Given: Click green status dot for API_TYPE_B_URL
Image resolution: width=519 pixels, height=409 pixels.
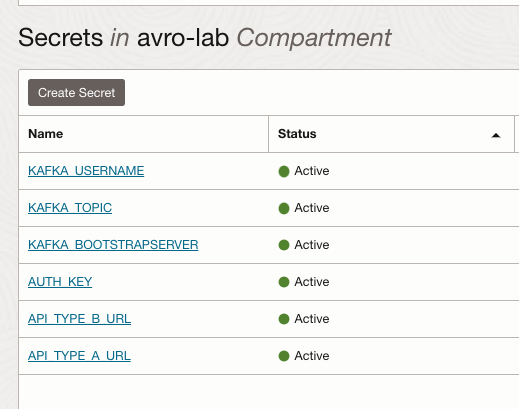Looking at the screenshot, I should point(284,319).
